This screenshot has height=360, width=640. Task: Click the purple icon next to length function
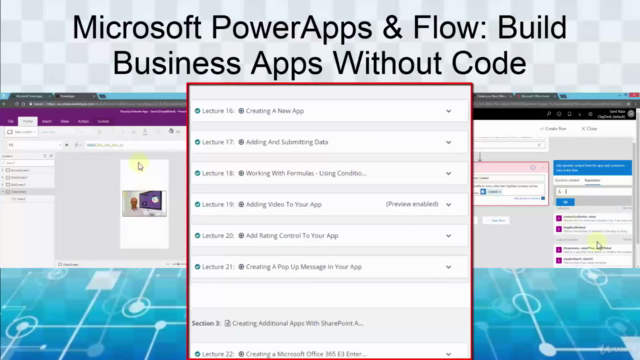pyautogui.click(x=559, y=229)
